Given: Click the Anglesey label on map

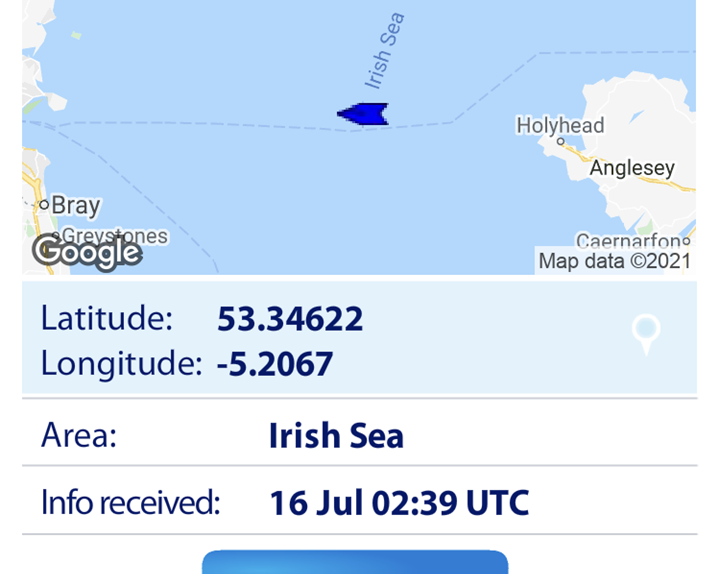Looking at the screenshot, I should 632,168.
